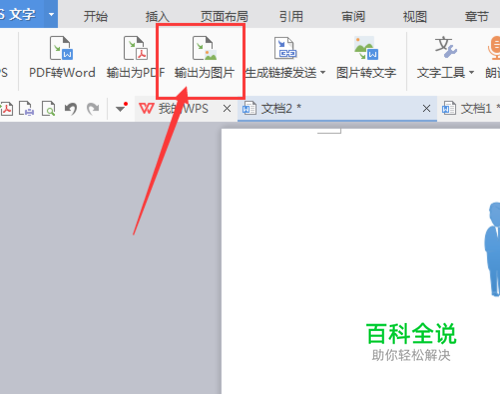Screen dimensions: 500x394
Task: Click the redo arrow icon
Action: coord(93,109)
